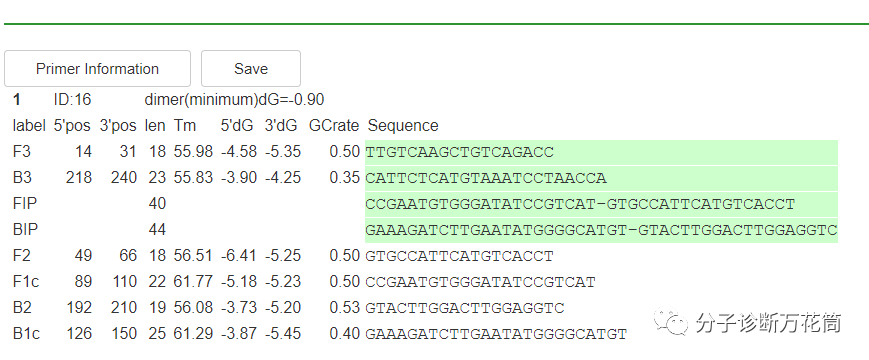Select the B3 primer sequence text
869x360 pixels.
click(486, 178)
